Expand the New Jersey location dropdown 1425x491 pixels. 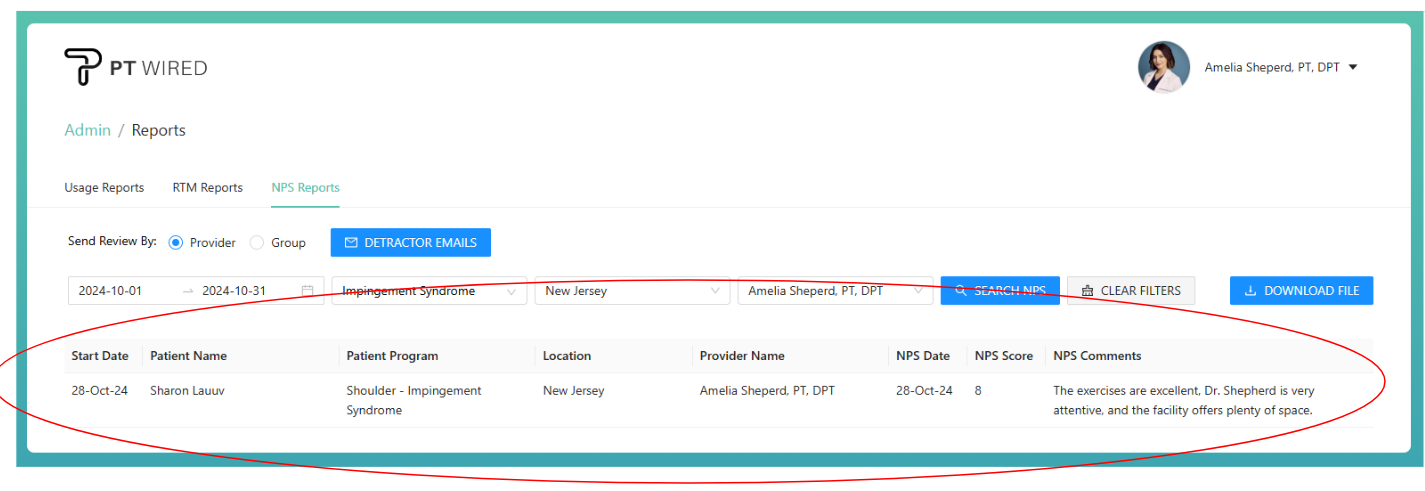click(632, 291)
